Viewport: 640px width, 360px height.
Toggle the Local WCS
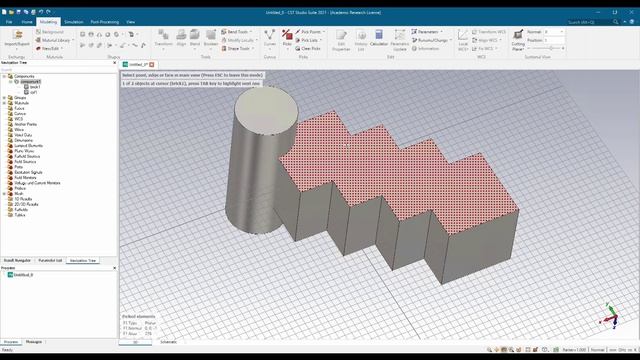[x=463, y=40]
